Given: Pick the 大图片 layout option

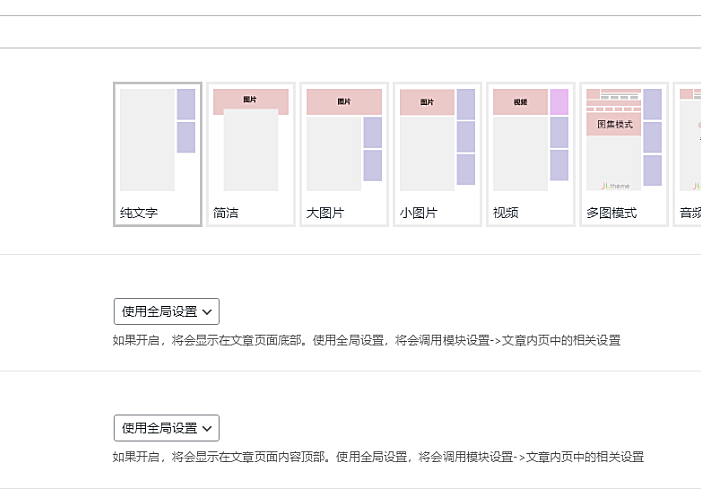Looking at the screenshot, I should (344, 154).
